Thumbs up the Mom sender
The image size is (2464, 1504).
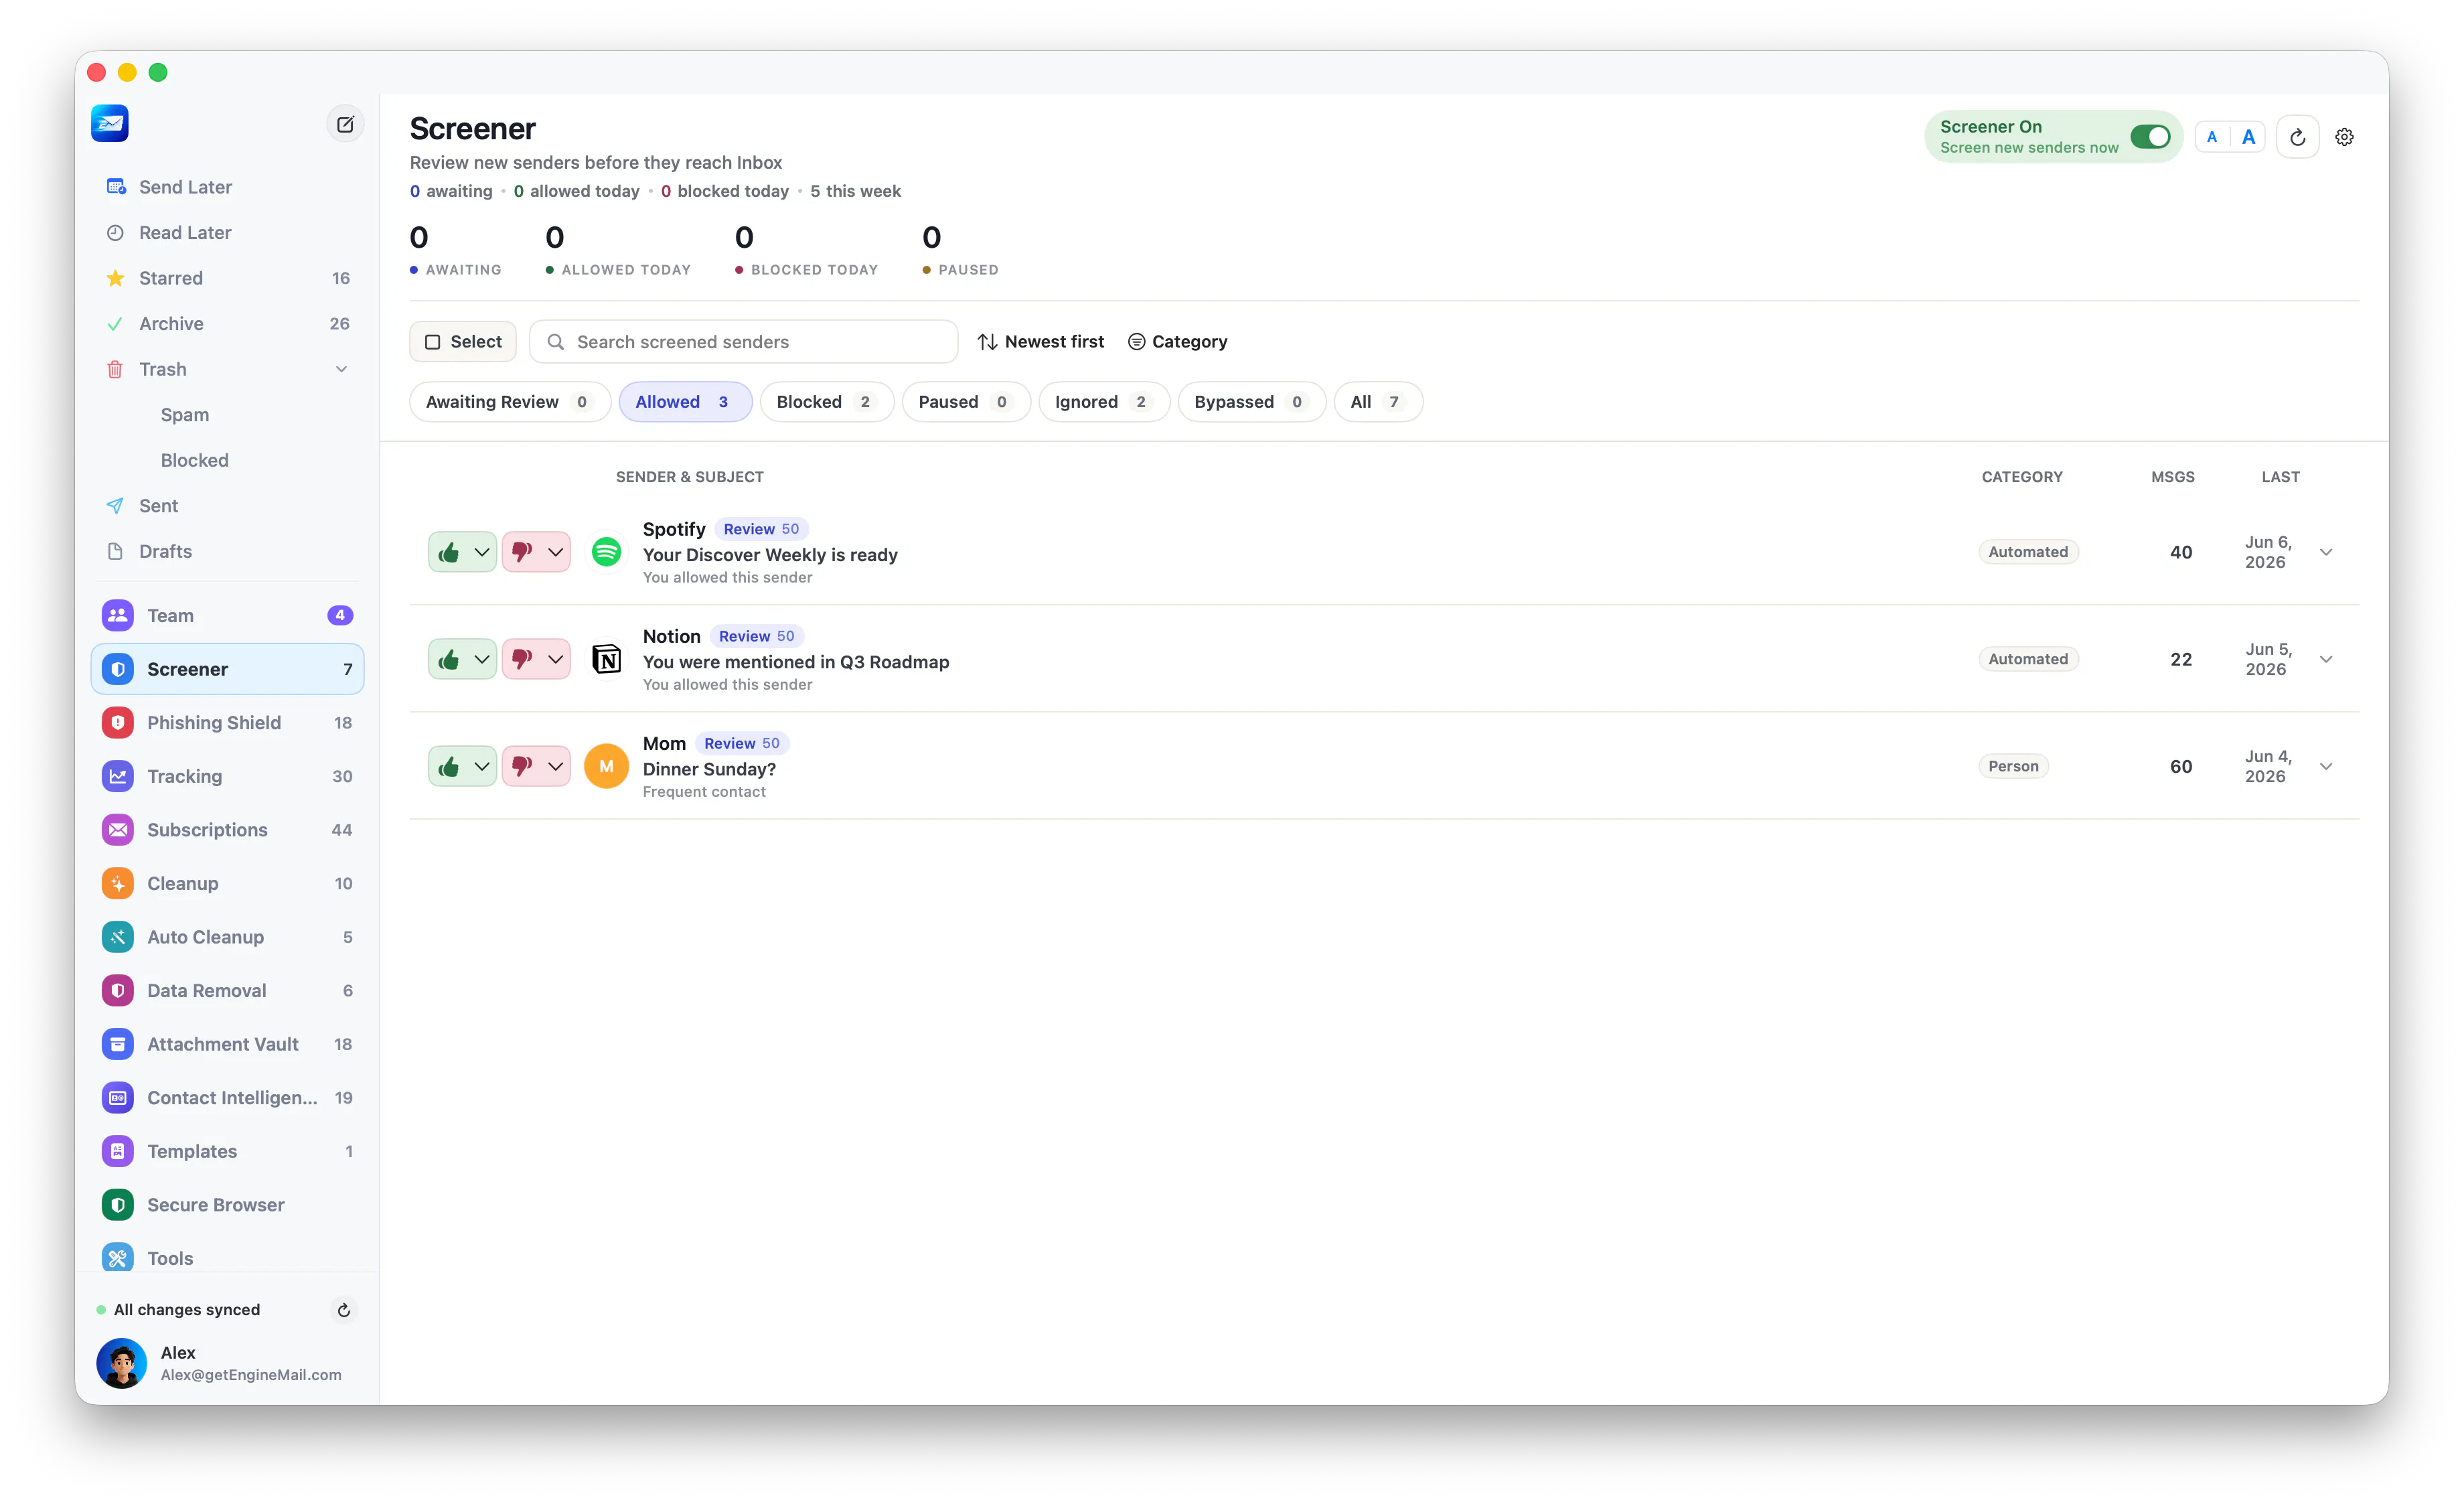449,766
